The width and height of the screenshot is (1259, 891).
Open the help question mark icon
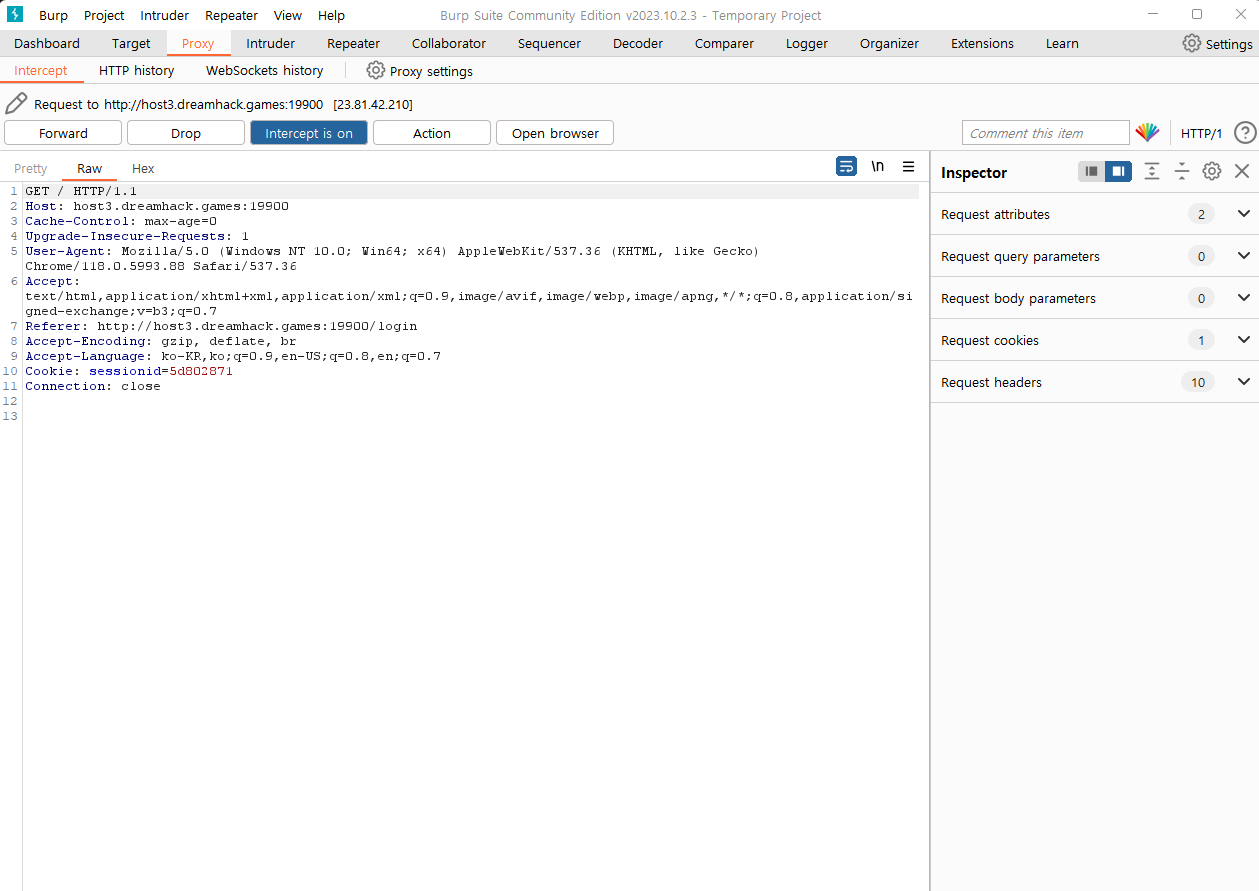[x=1244, y=133]
